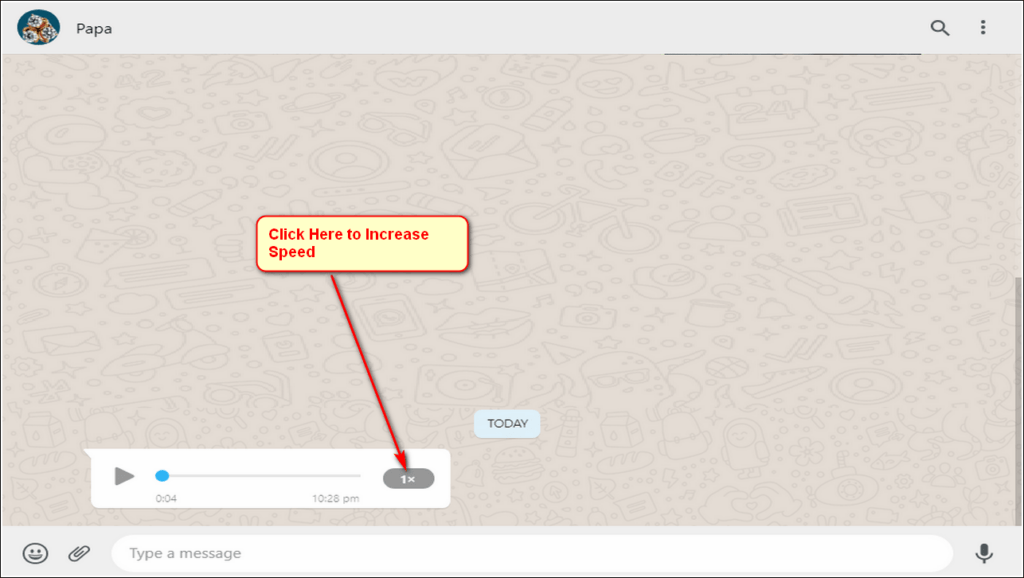Click the TODAY date label
This screenshot has width=1024, height=578.
[507, 424]
